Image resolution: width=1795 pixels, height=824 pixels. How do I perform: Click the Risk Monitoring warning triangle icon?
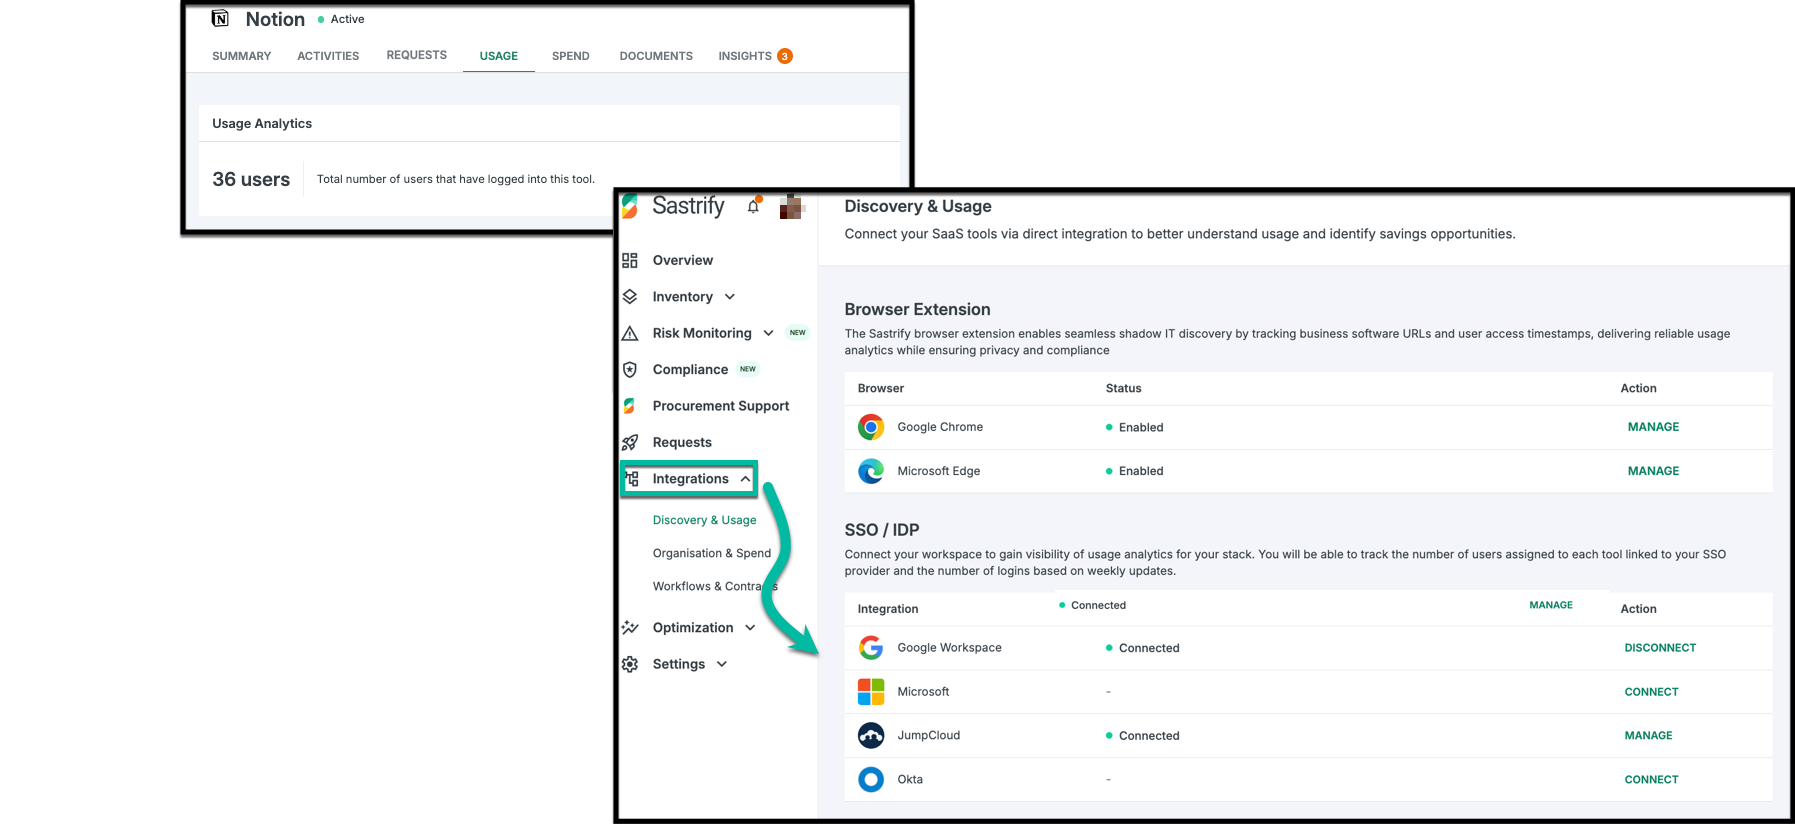630,333
